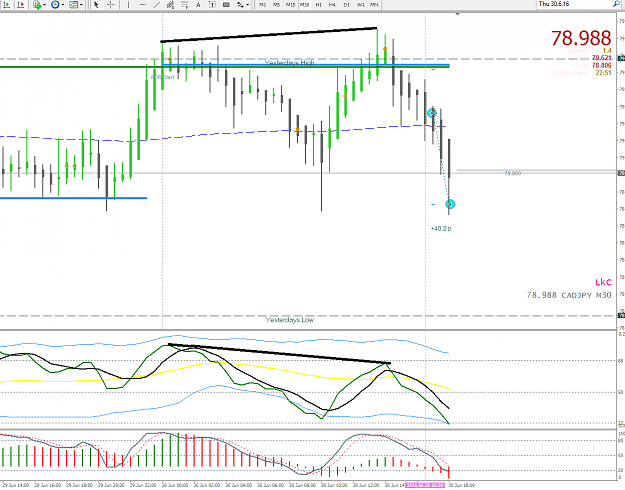Switch to MN monthly timeframe
The height and width of the screenshot is (490, 625).
[374, 5]
